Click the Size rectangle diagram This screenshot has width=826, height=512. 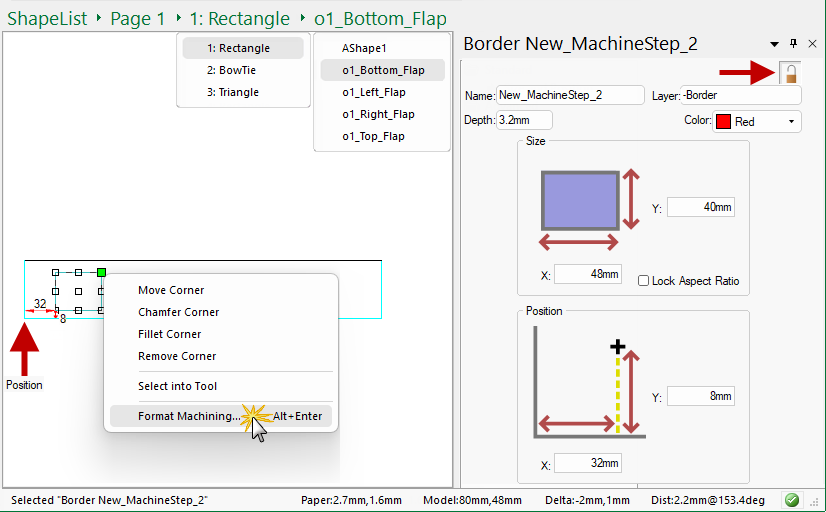tap(580, 200)
